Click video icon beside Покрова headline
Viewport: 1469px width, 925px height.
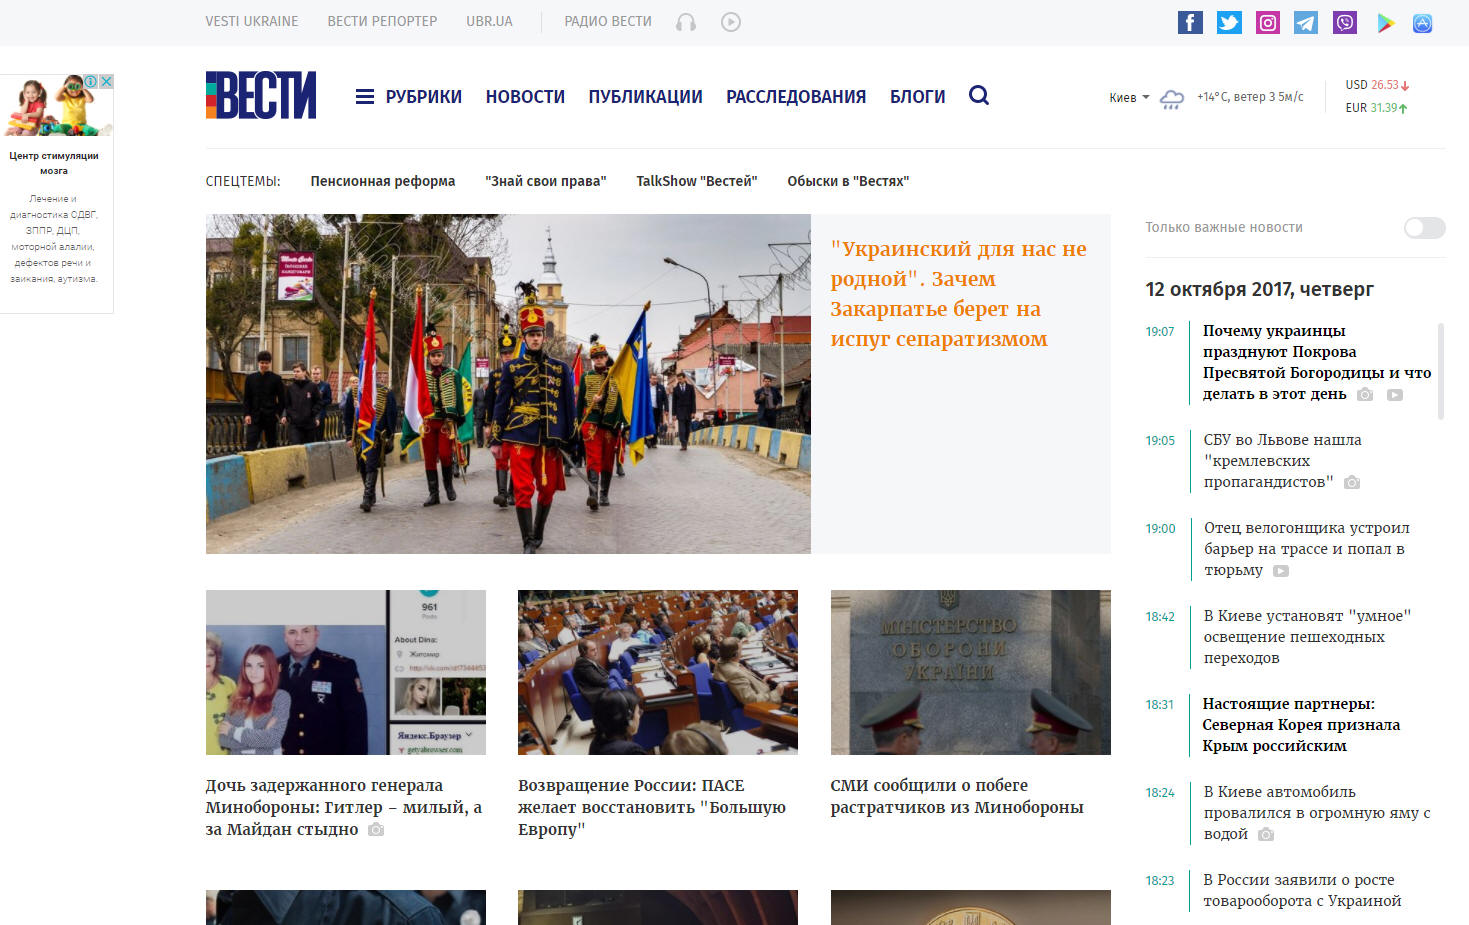click(x=1395, y=395)
